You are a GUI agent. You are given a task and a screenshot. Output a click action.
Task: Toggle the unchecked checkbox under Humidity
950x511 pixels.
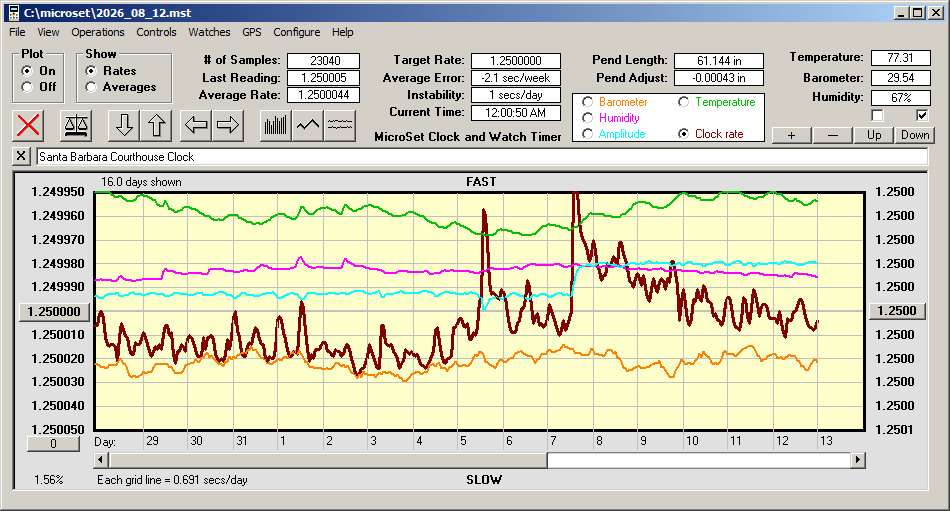point(877,115)
